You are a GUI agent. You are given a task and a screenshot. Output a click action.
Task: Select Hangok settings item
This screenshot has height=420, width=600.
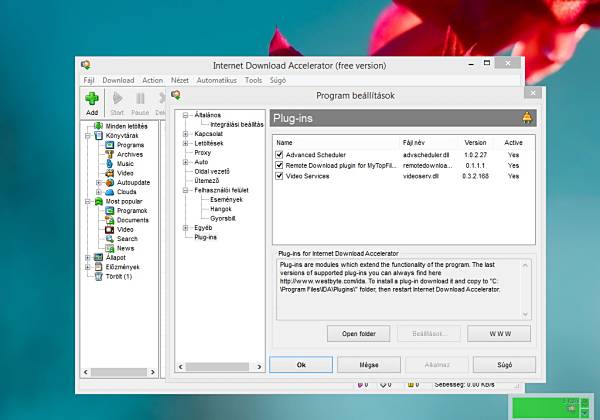coord(221,209)
